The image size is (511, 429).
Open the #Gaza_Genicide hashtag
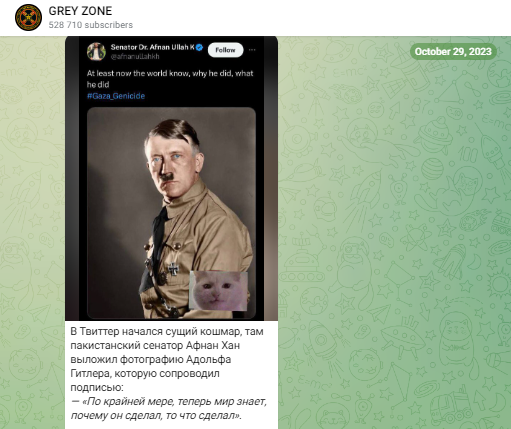116,96
